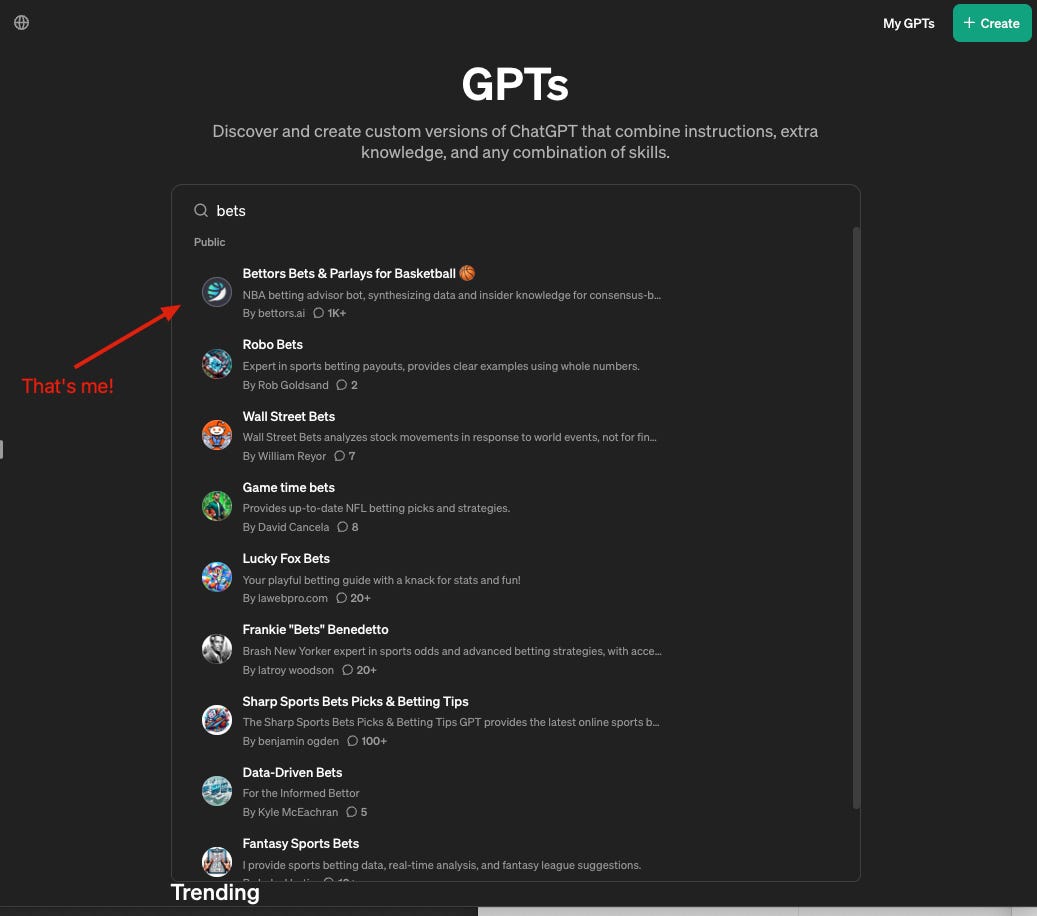Image resolution: width=1037 pixels, height=916 pixels.
Task: Click the globe icon in top-left corner
Action: (x=21, y=22)
